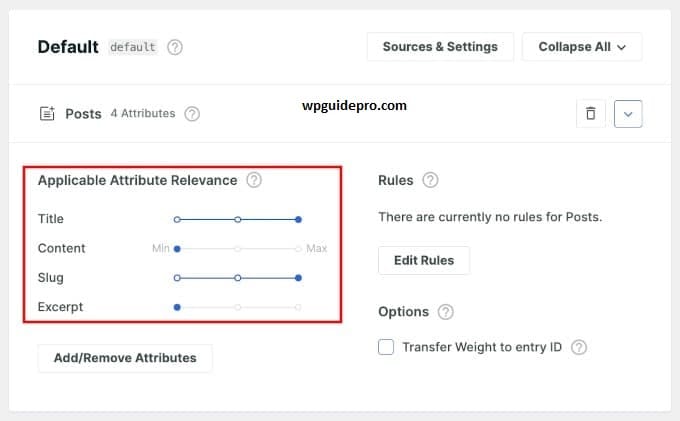Viewport: 680px width, 421px height.
Task: Open help for Applicable Attribute Relevance
Action: coord(254,181)
